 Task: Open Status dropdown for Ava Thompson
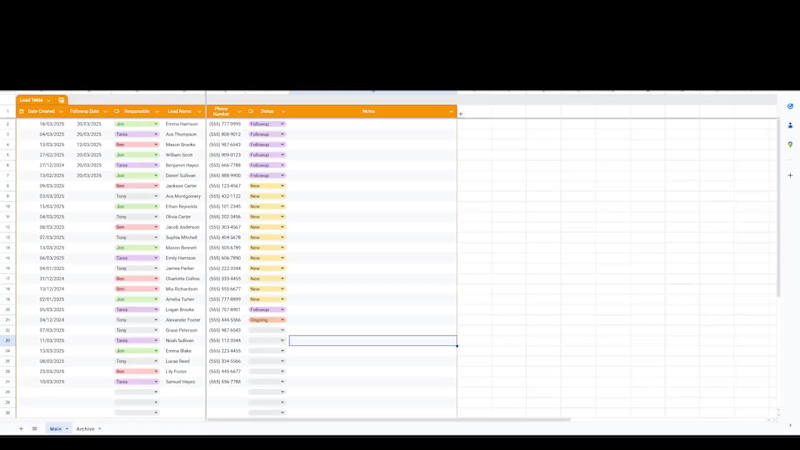pyautogui.click(x=282, y=134)
